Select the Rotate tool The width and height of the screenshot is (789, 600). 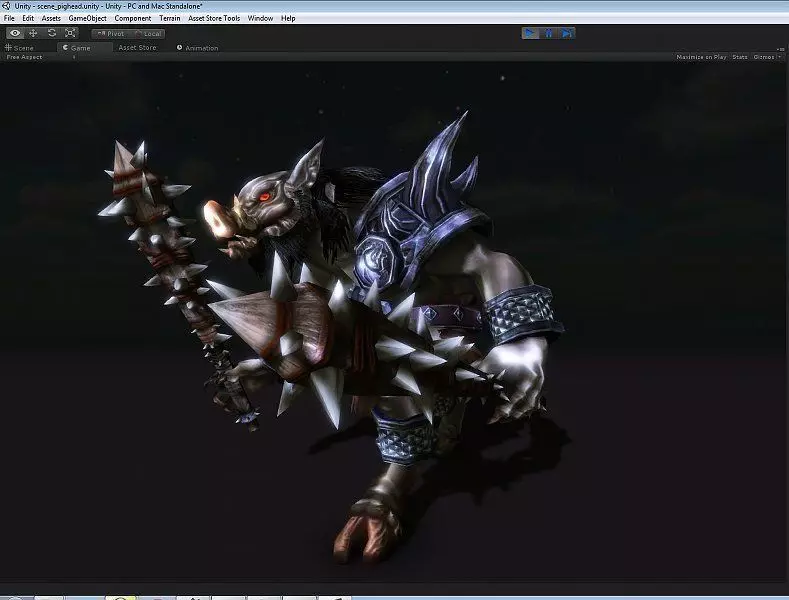tap(52, 33)
